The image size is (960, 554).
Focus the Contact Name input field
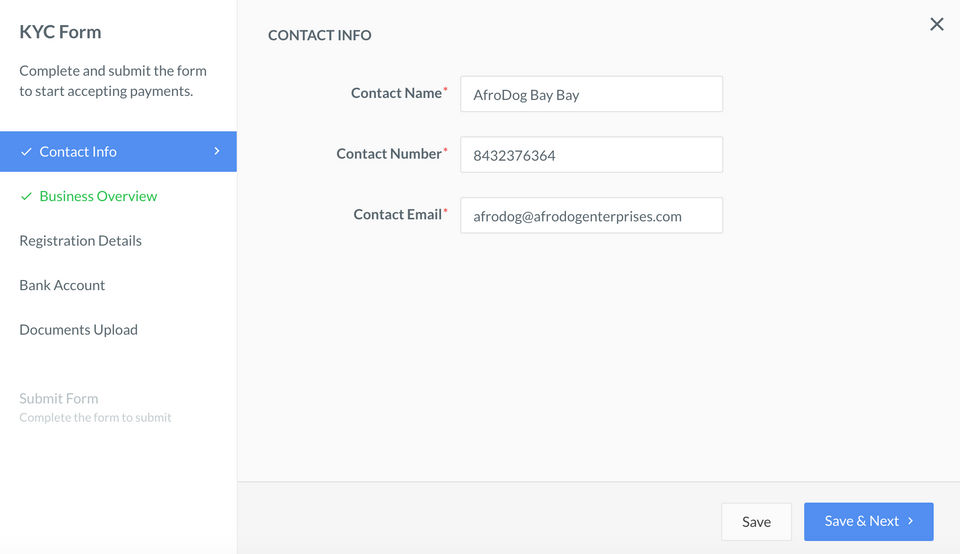[x=591, y=95]
